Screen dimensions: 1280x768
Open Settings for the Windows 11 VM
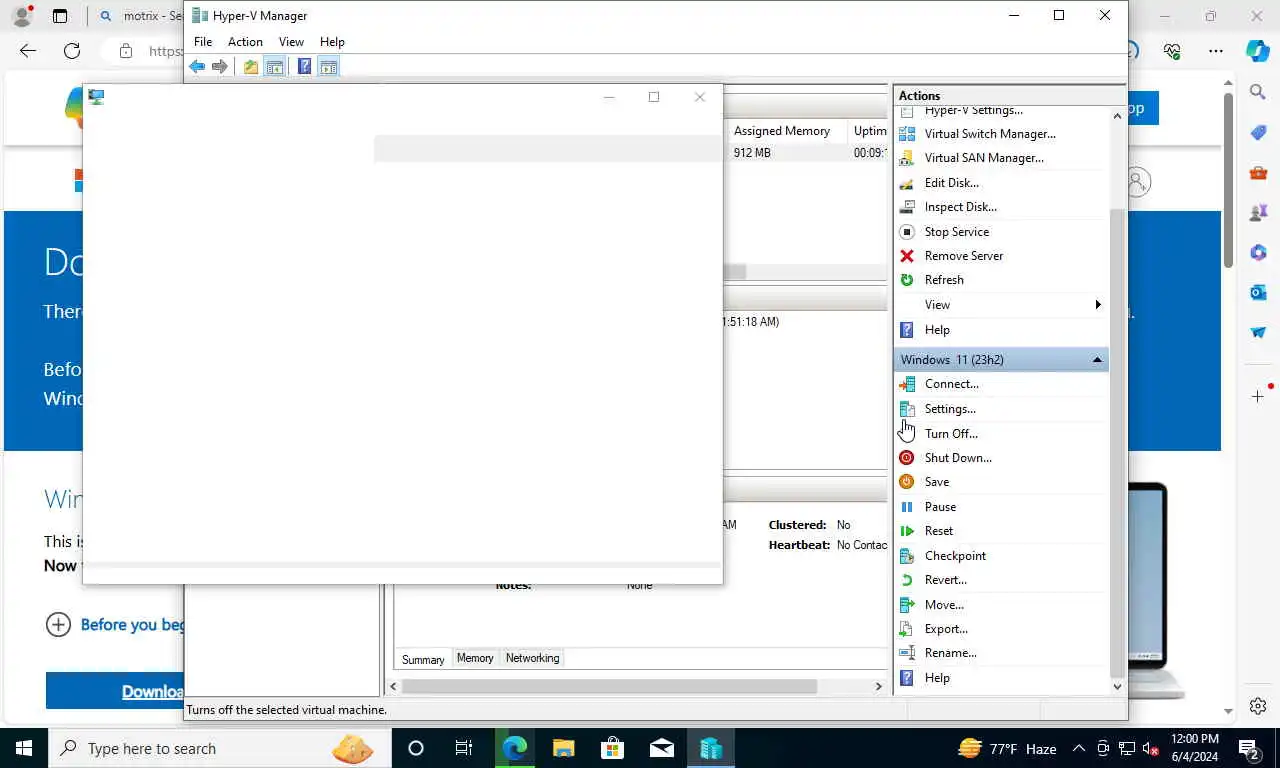[x=950, y=409]
